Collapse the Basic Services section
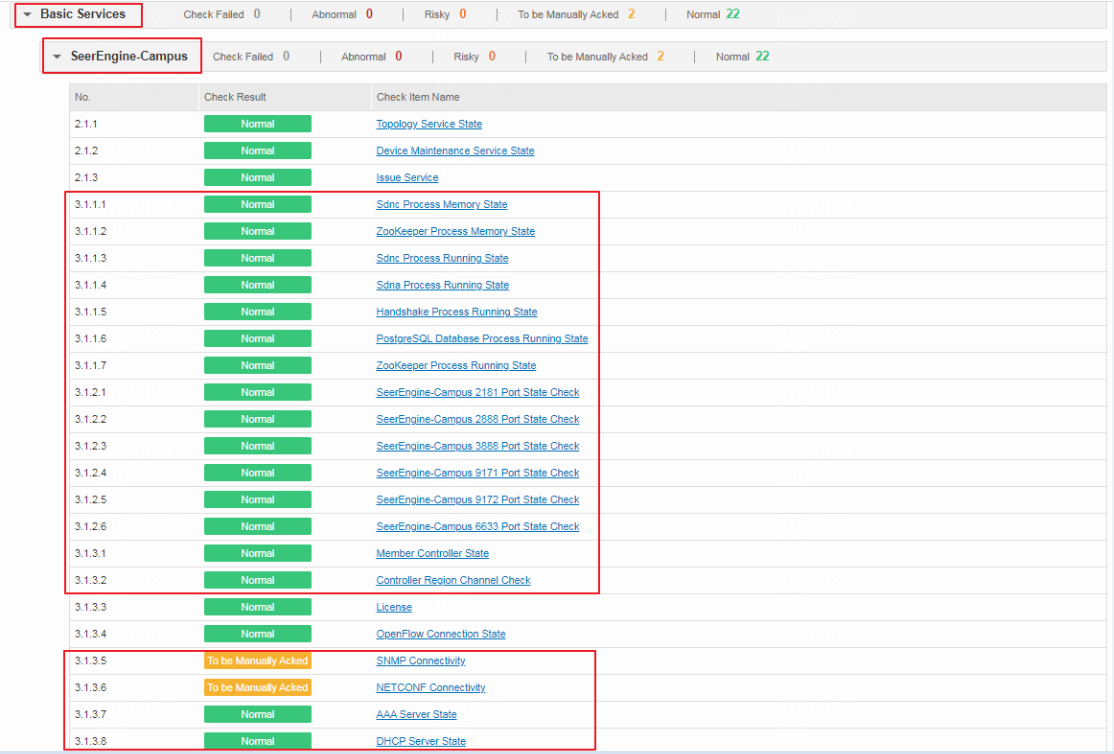1114x754 pixels. (x=28, y=14)
